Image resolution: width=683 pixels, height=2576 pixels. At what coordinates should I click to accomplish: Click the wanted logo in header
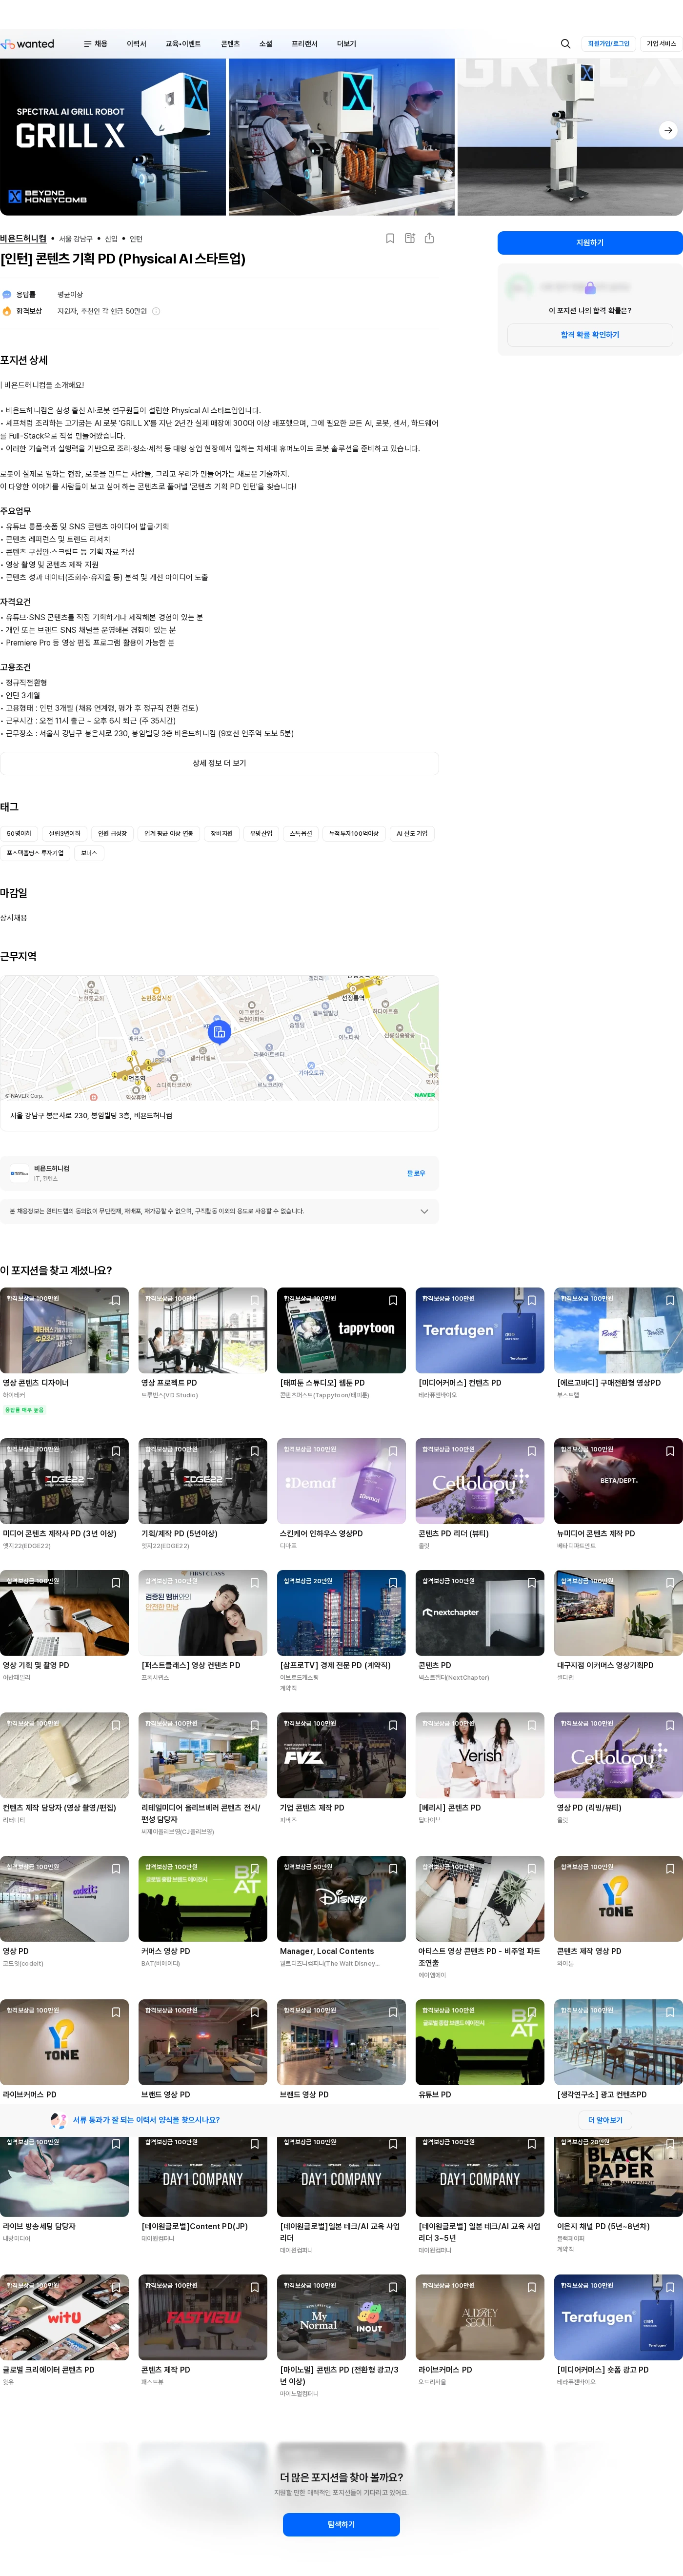(x=28, y=44)
